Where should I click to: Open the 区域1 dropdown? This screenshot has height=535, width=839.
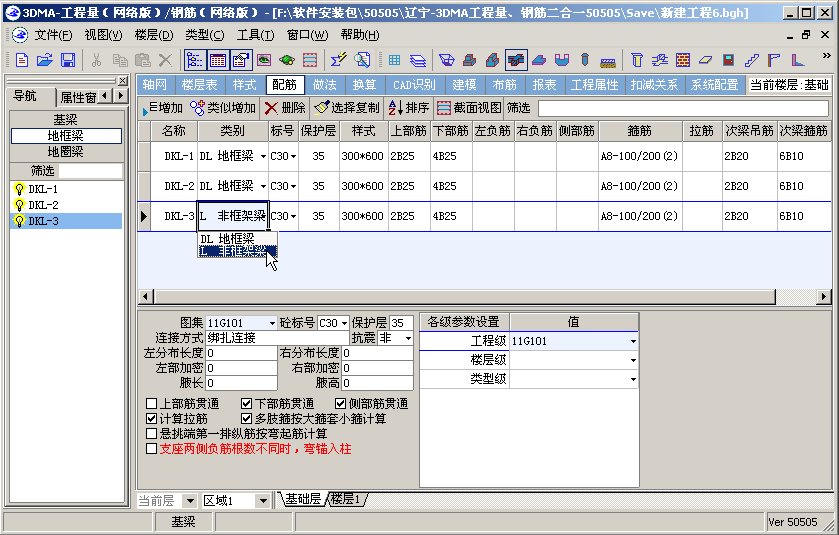[263, 501]
